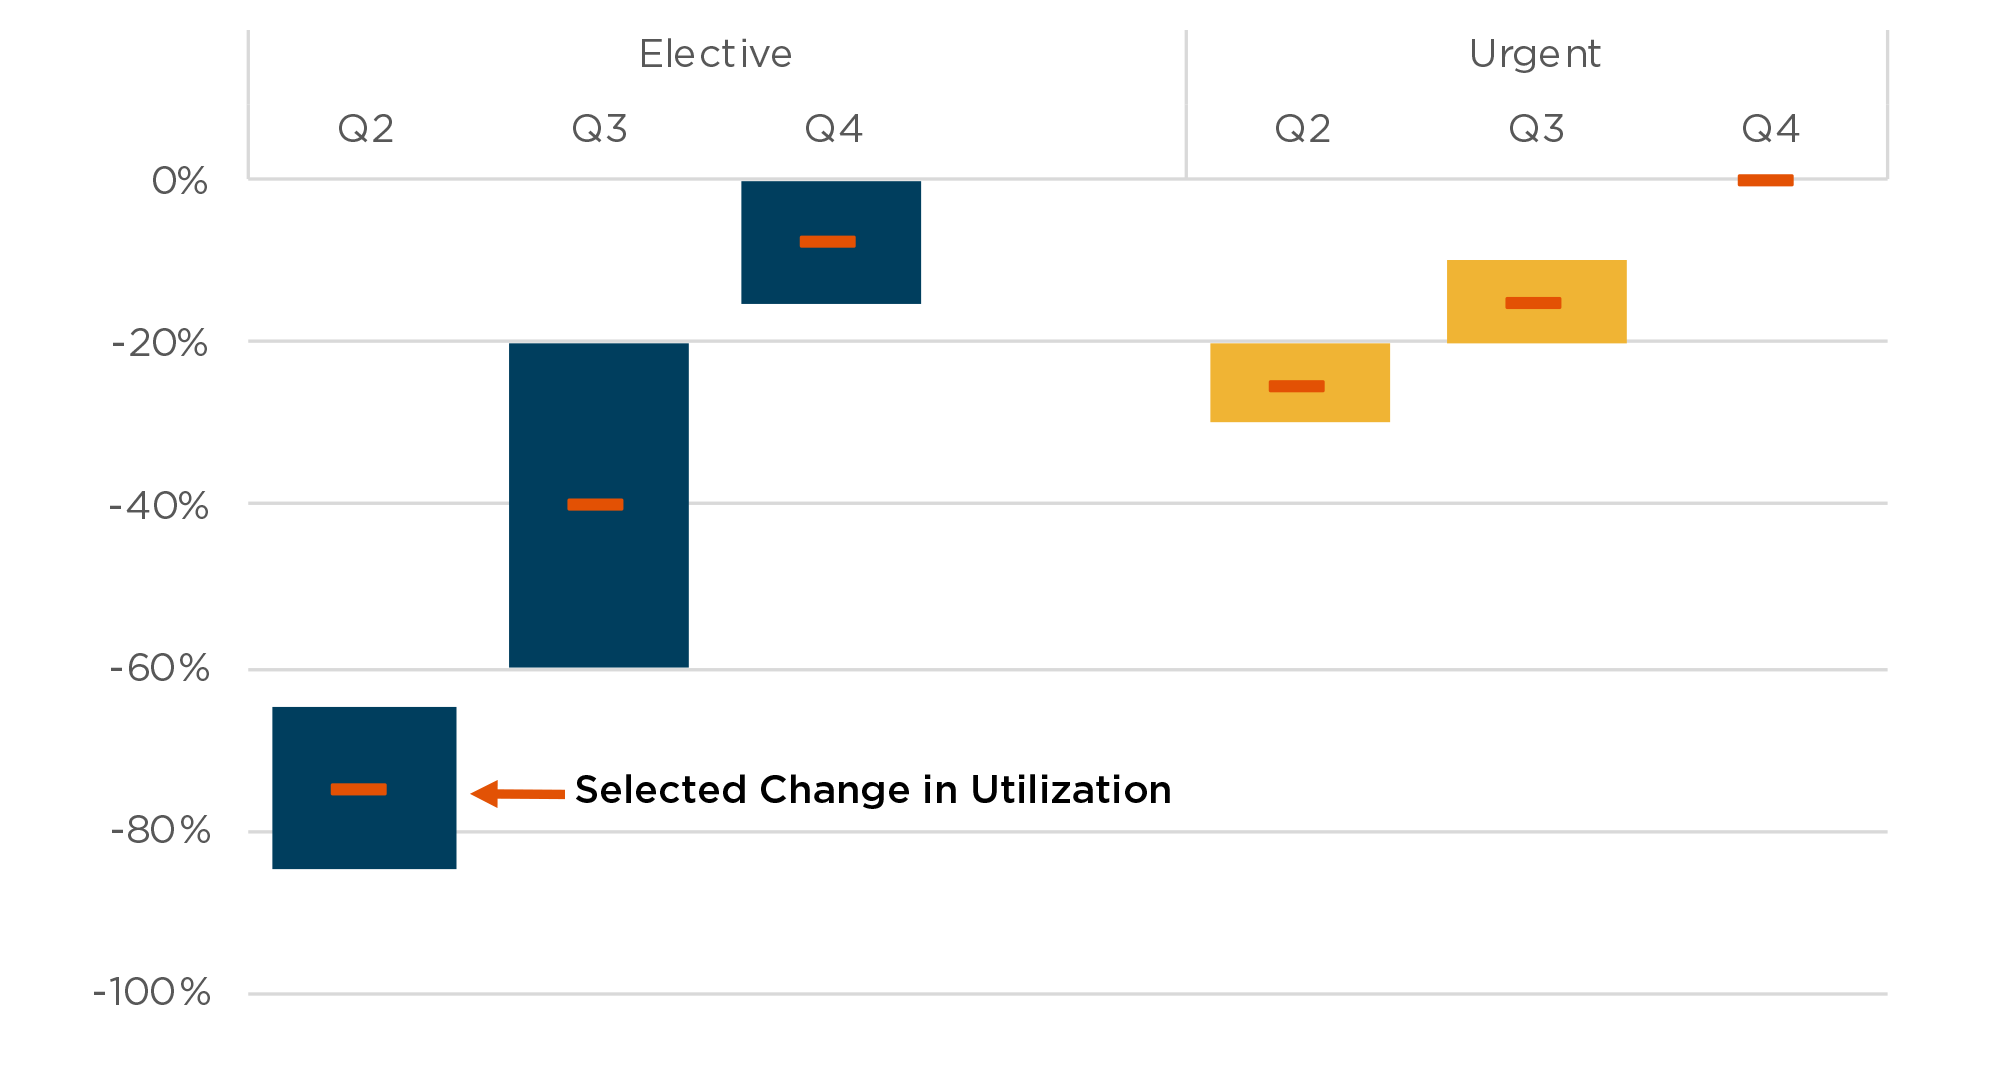The image size is (2000, 1087).
Task: Click the orange marker in Elective Q2 bar
Action: pyautogui.click(x=358, y=789)
